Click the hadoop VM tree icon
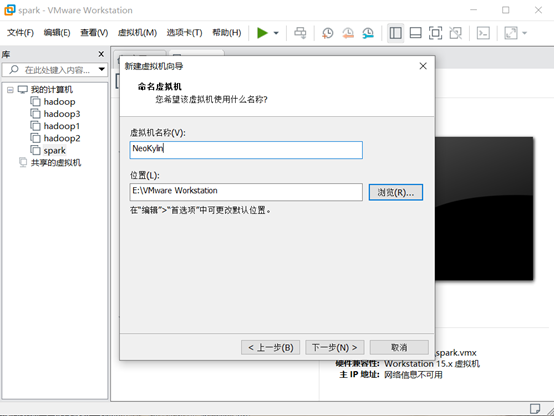 (35, 102)
